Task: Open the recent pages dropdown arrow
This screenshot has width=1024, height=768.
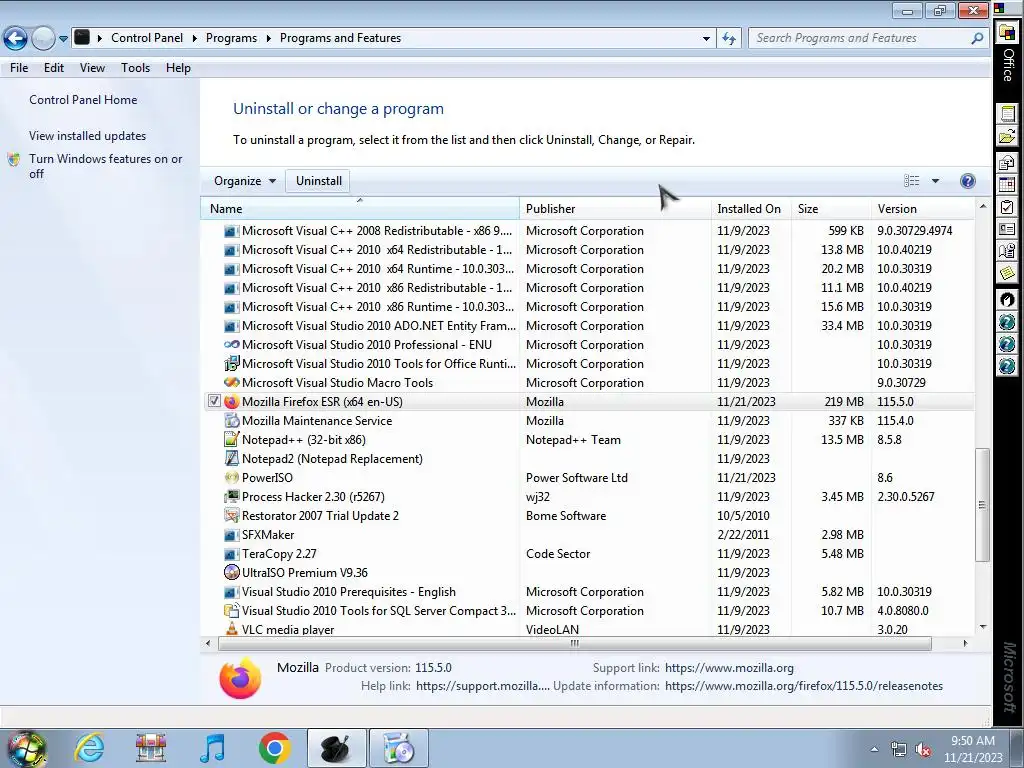Action: tap(63, 39)
